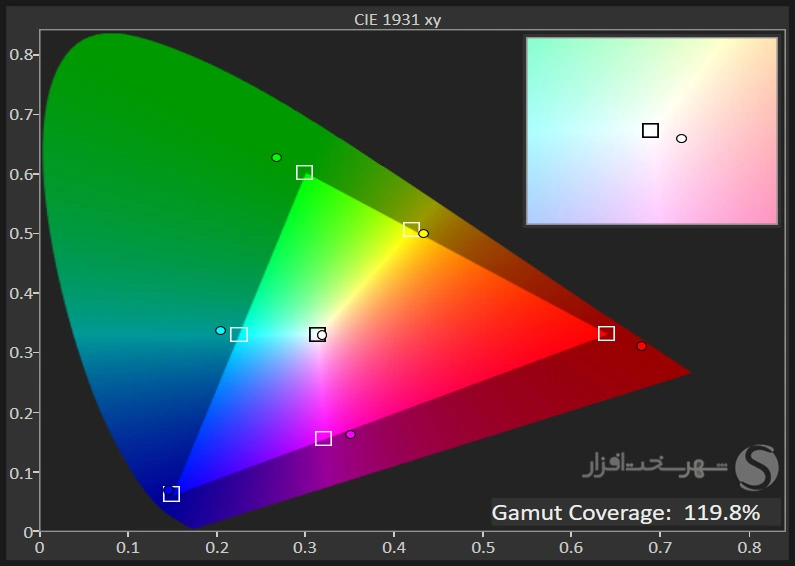The height and width of the screenshot is (566, 795).
Task: Select the blue target square marker
Action: pyautogui.click(x=171, y=494)
